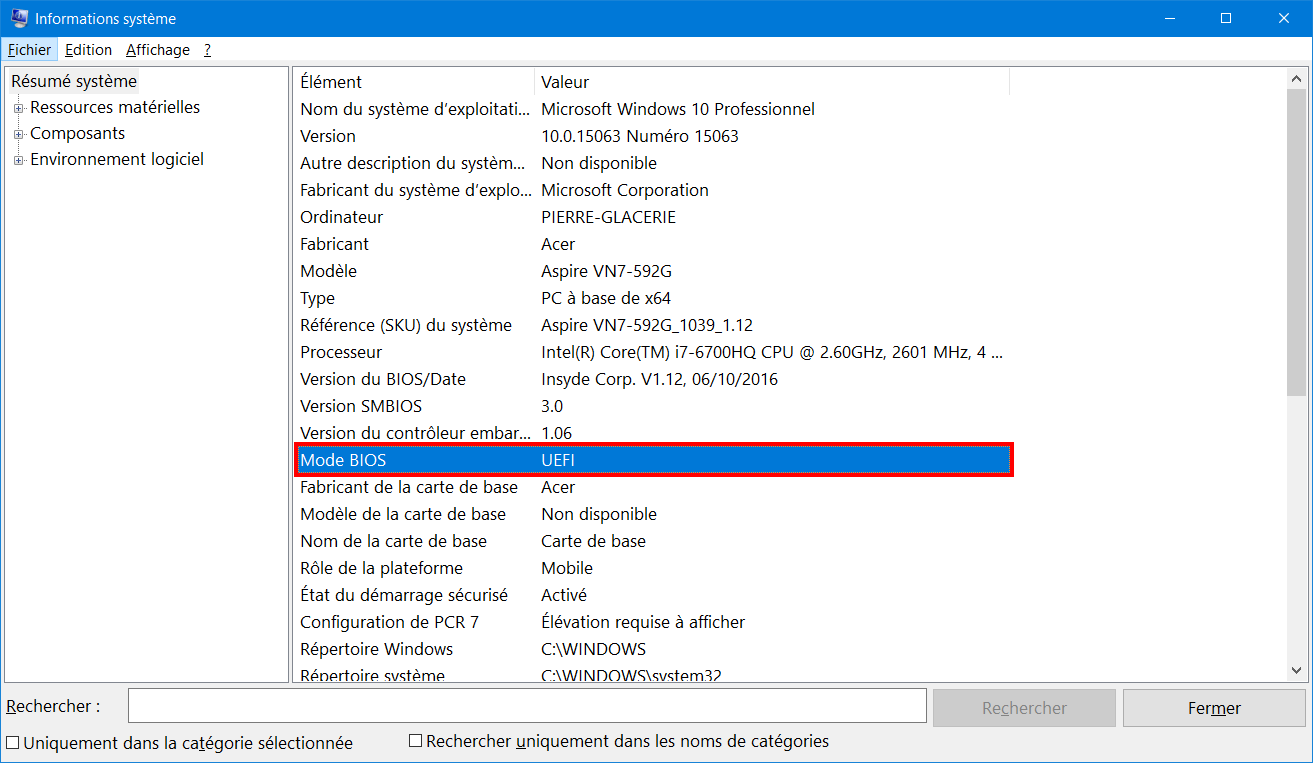
Task: Select the Processeur row
Action: [652, 352]
